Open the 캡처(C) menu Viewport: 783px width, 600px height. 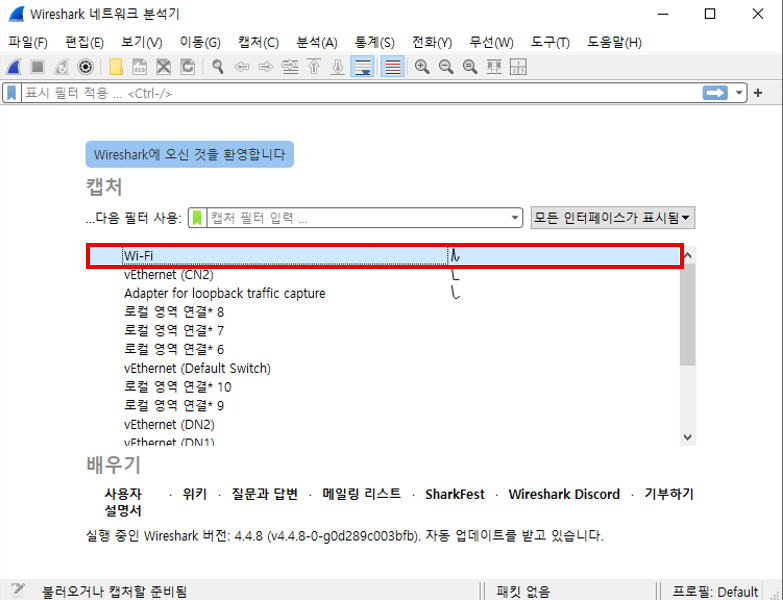pos(258,42)
